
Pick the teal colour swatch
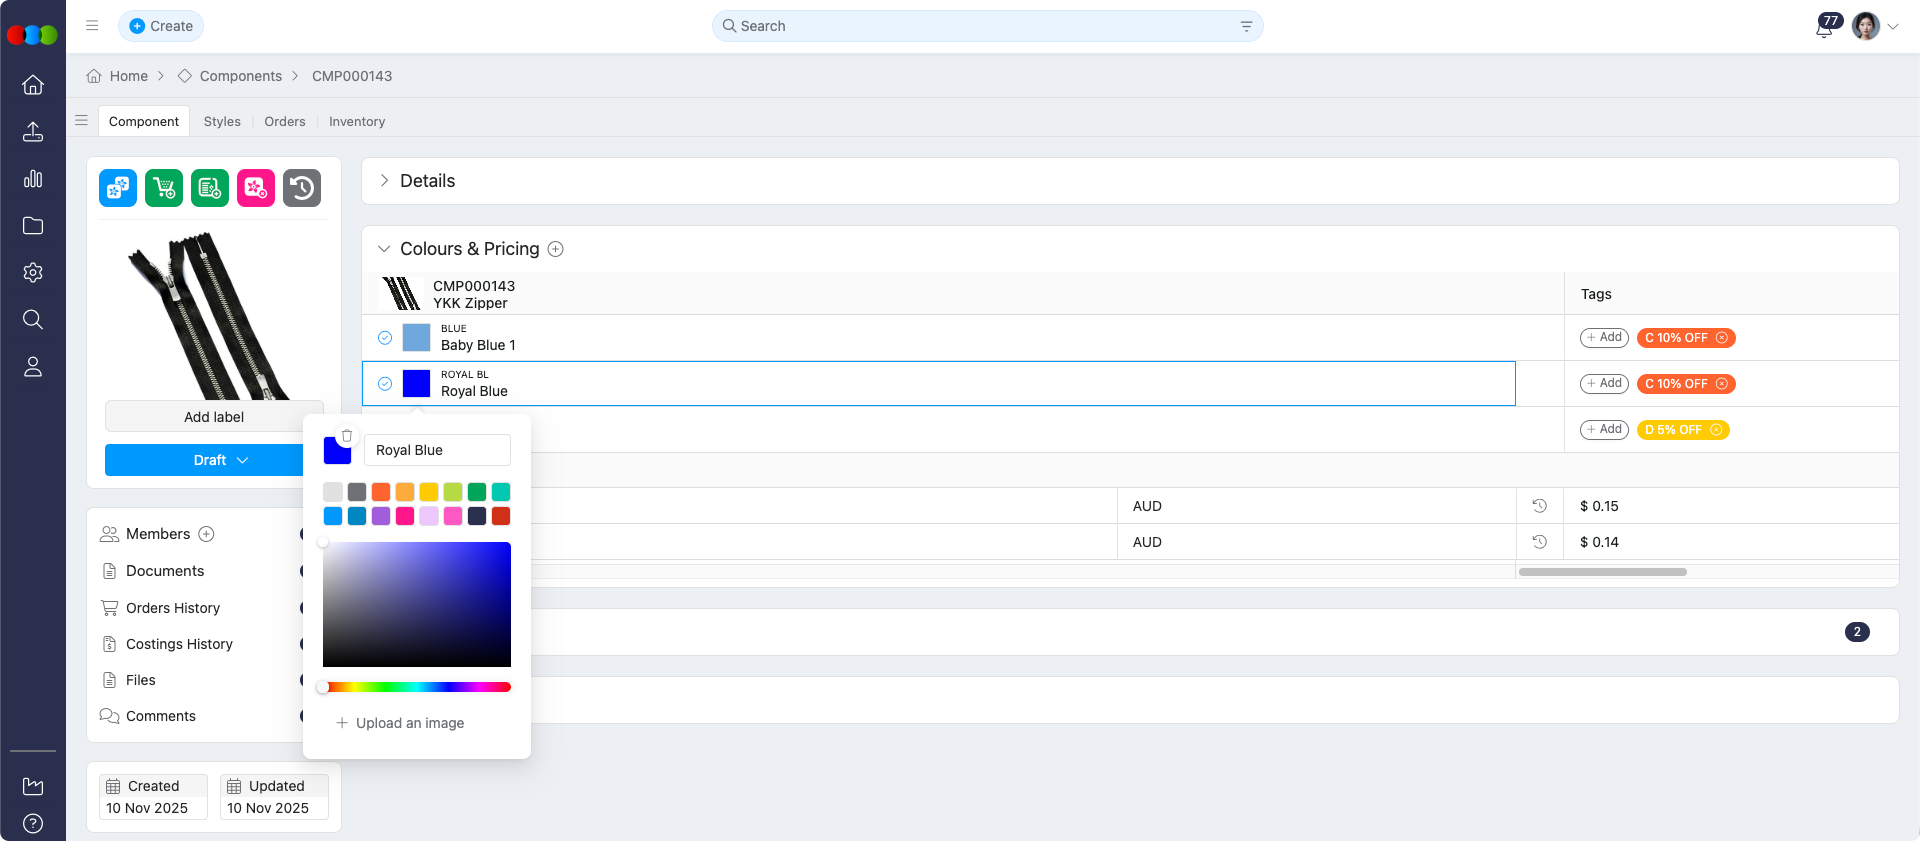501,492
